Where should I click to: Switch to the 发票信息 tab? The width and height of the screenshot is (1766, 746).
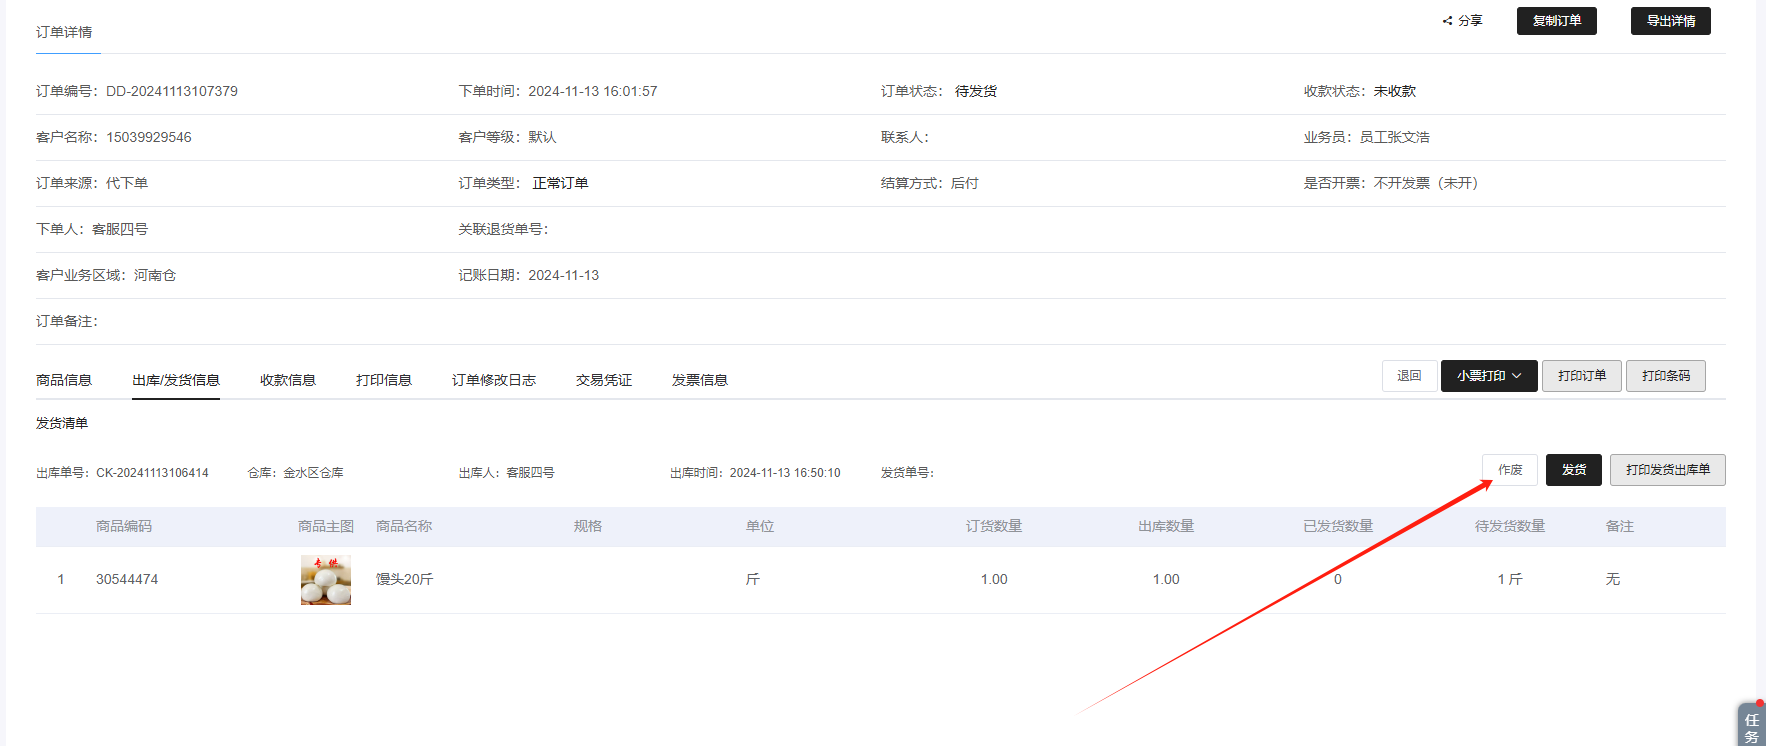700,380
